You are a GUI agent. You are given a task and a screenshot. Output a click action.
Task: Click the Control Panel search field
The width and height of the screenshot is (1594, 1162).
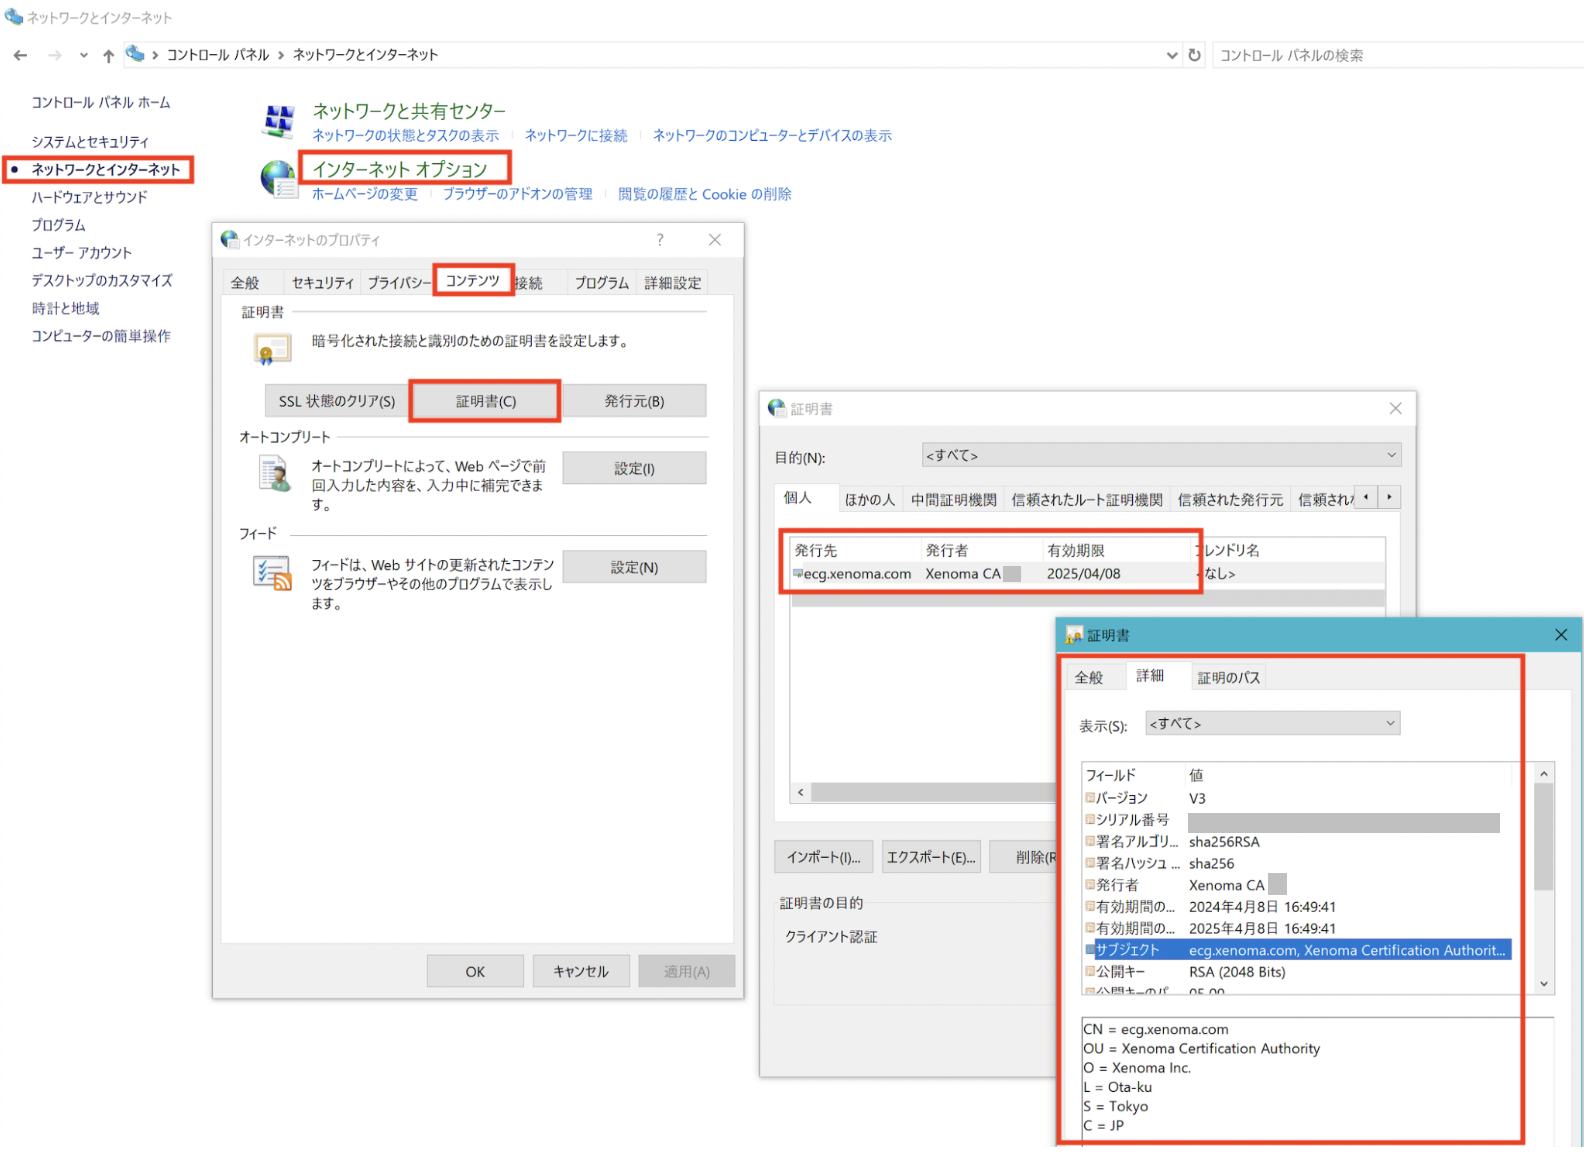(1400, 55)
